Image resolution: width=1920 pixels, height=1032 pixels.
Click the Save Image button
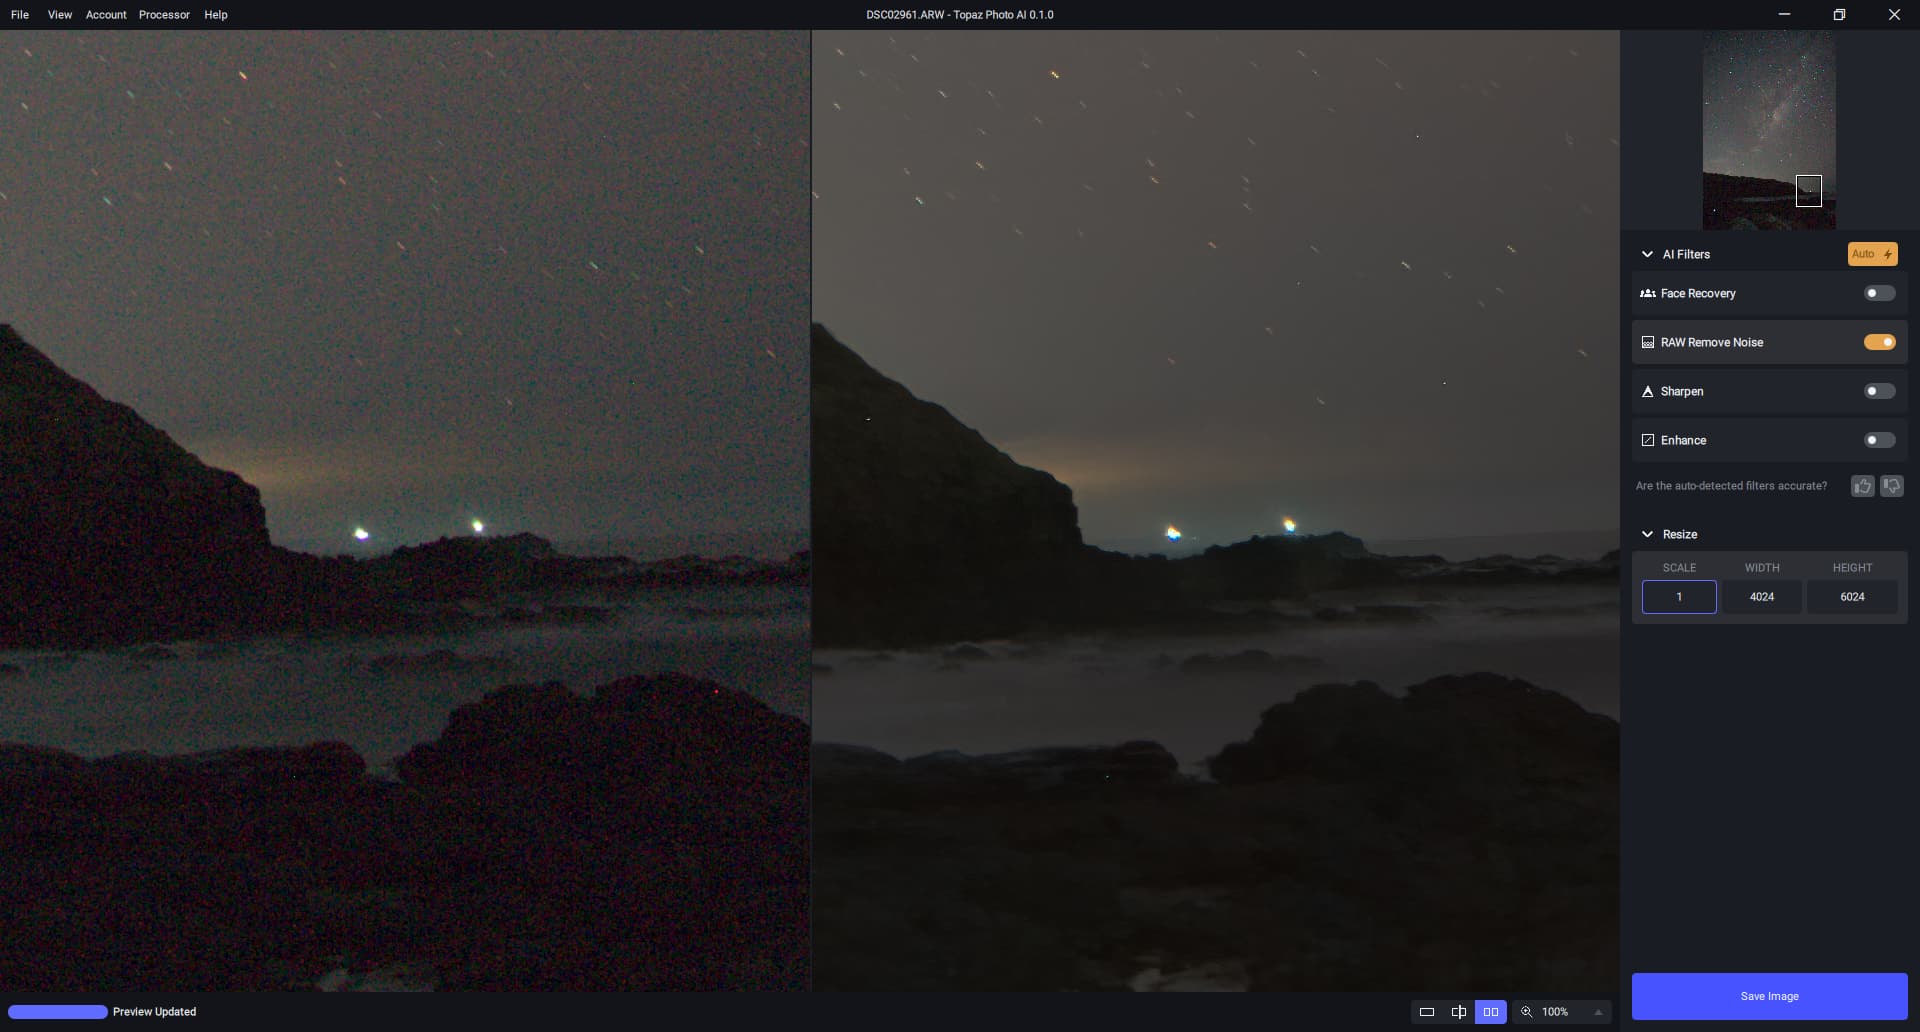[x=1769, y=996]
